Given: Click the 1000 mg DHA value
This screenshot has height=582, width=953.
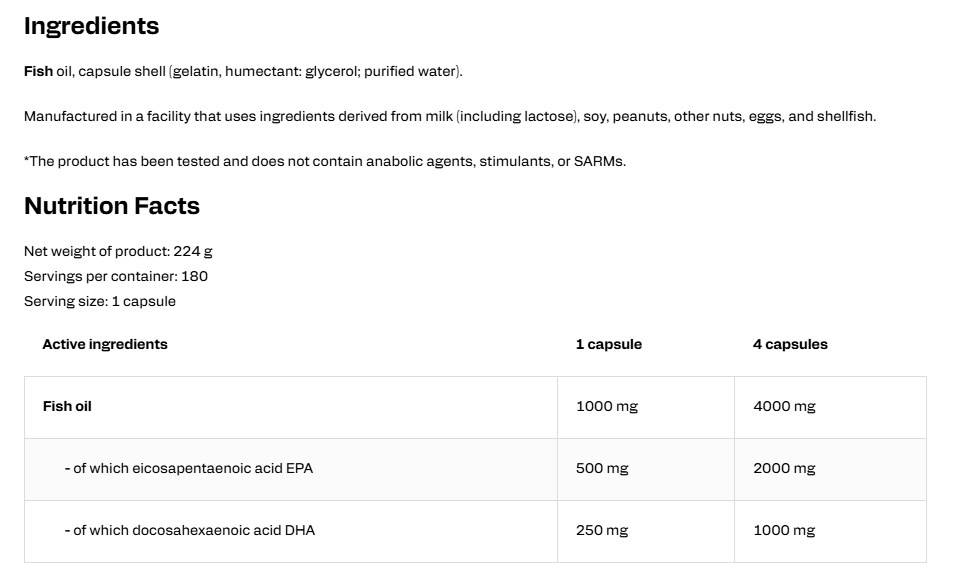Looking at the screenshot, I should coord(784,530).
